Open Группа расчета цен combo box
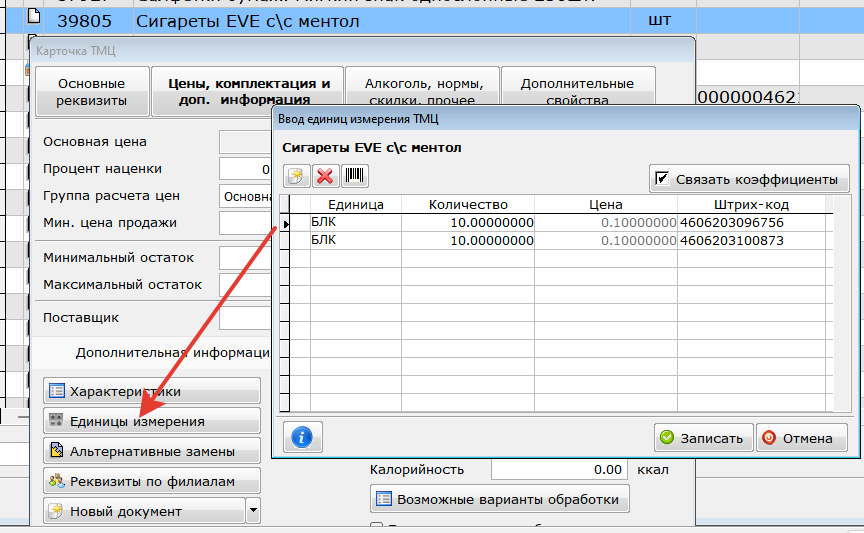This screenshot has height=533, width=864. tap(245, 196)
